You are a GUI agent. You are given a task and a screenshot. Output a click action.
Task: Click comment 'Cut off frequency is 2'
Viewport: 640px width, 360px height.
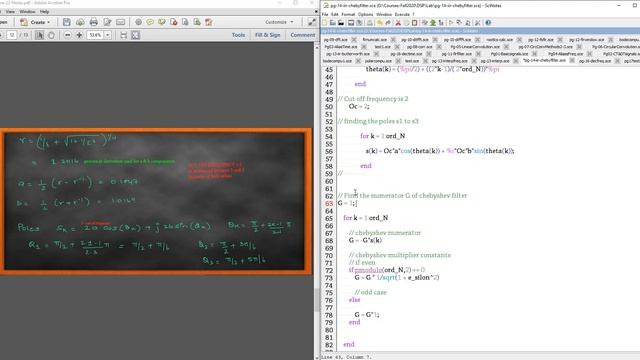coord(373,99)
